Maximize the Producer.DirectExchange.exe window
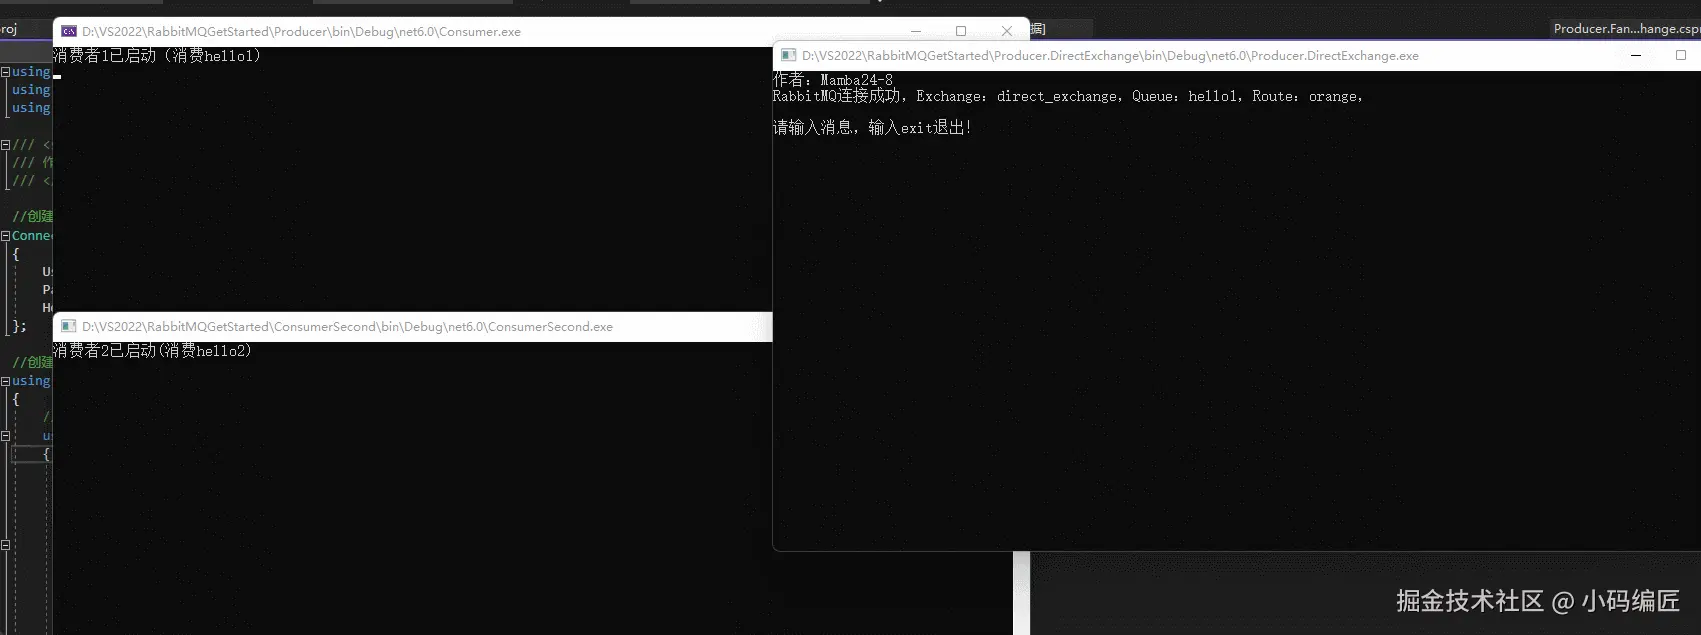This screenshot has height=635, width=1701. (1681, 56)
